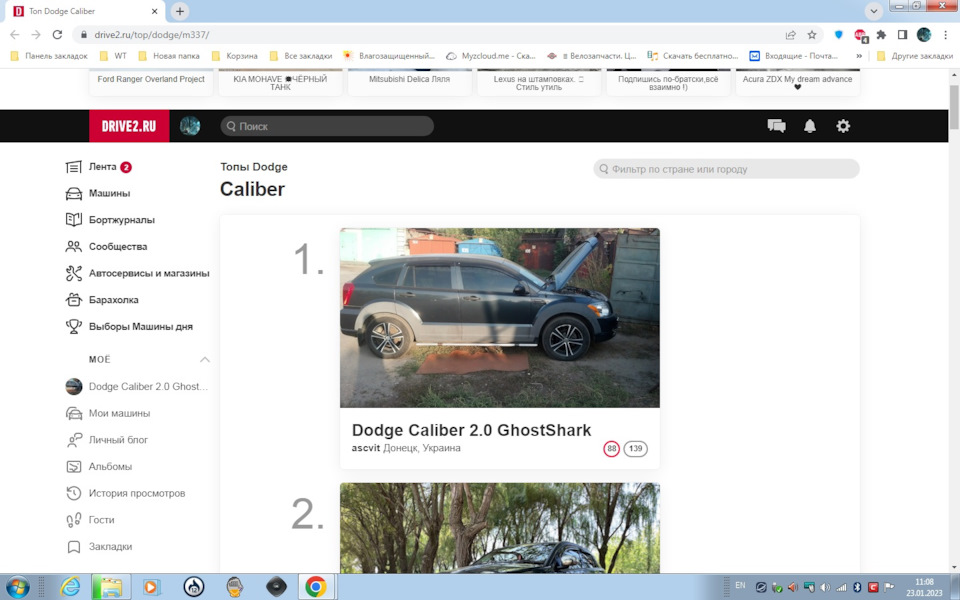The width and height of the screenshot is (960, 600).
Task: Click browser back arrow
Action: [x=15, y=35]
